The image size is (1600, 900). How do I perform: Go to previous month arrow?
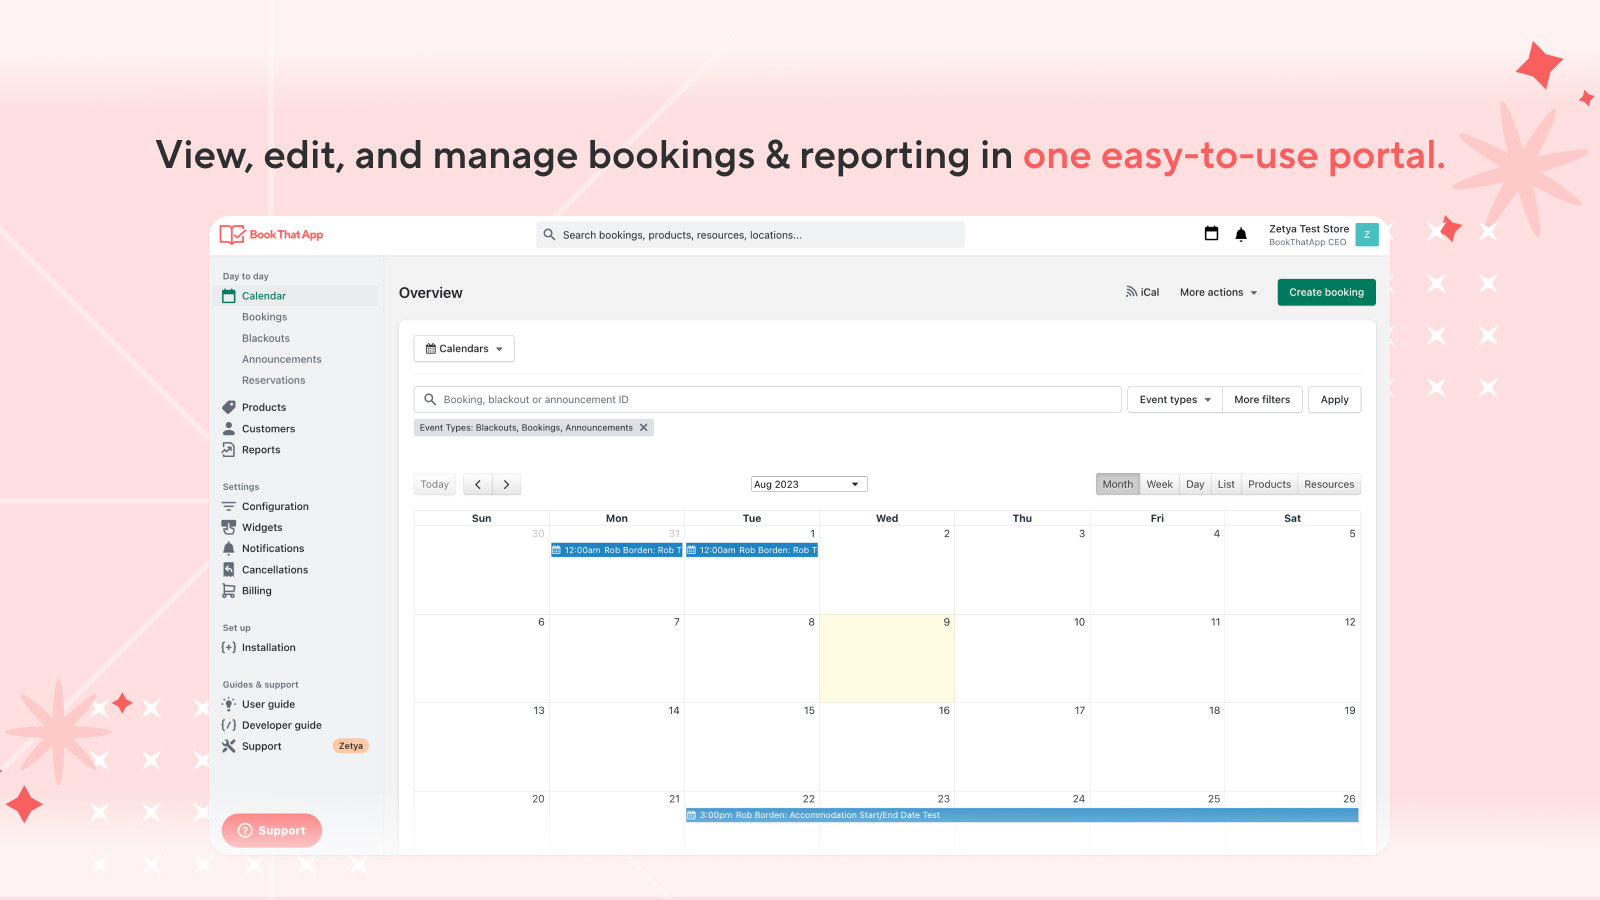click(478, 485)
